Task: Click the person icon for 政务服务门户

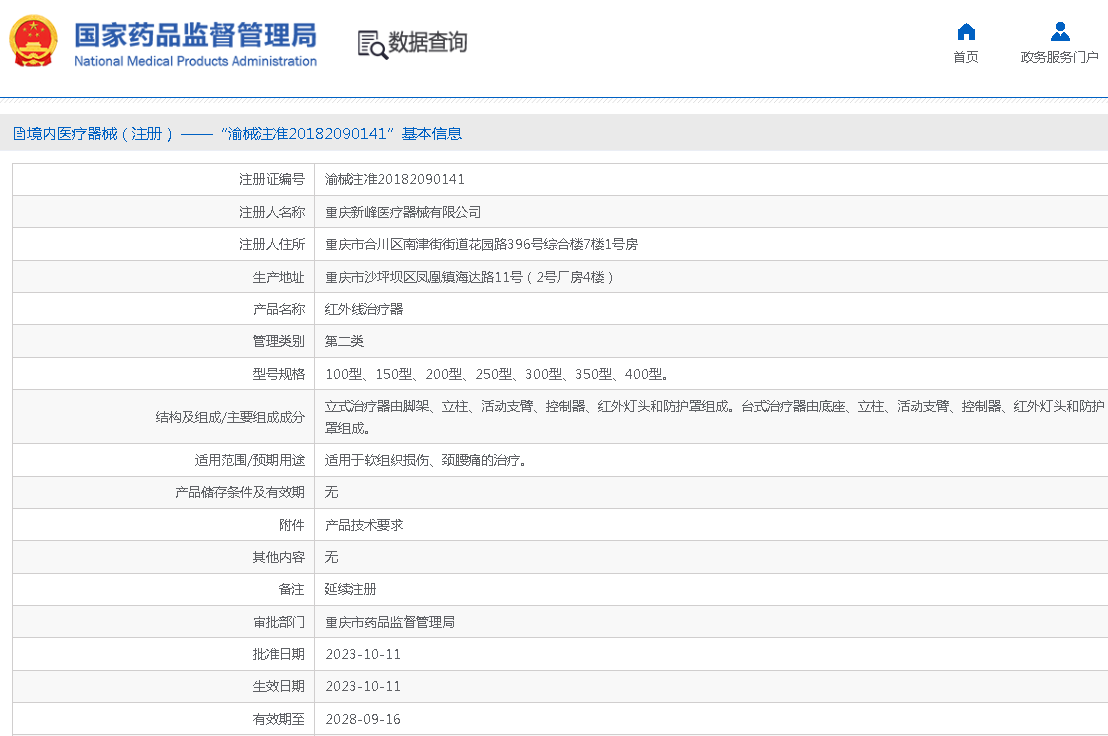Action: (1059, 31)
